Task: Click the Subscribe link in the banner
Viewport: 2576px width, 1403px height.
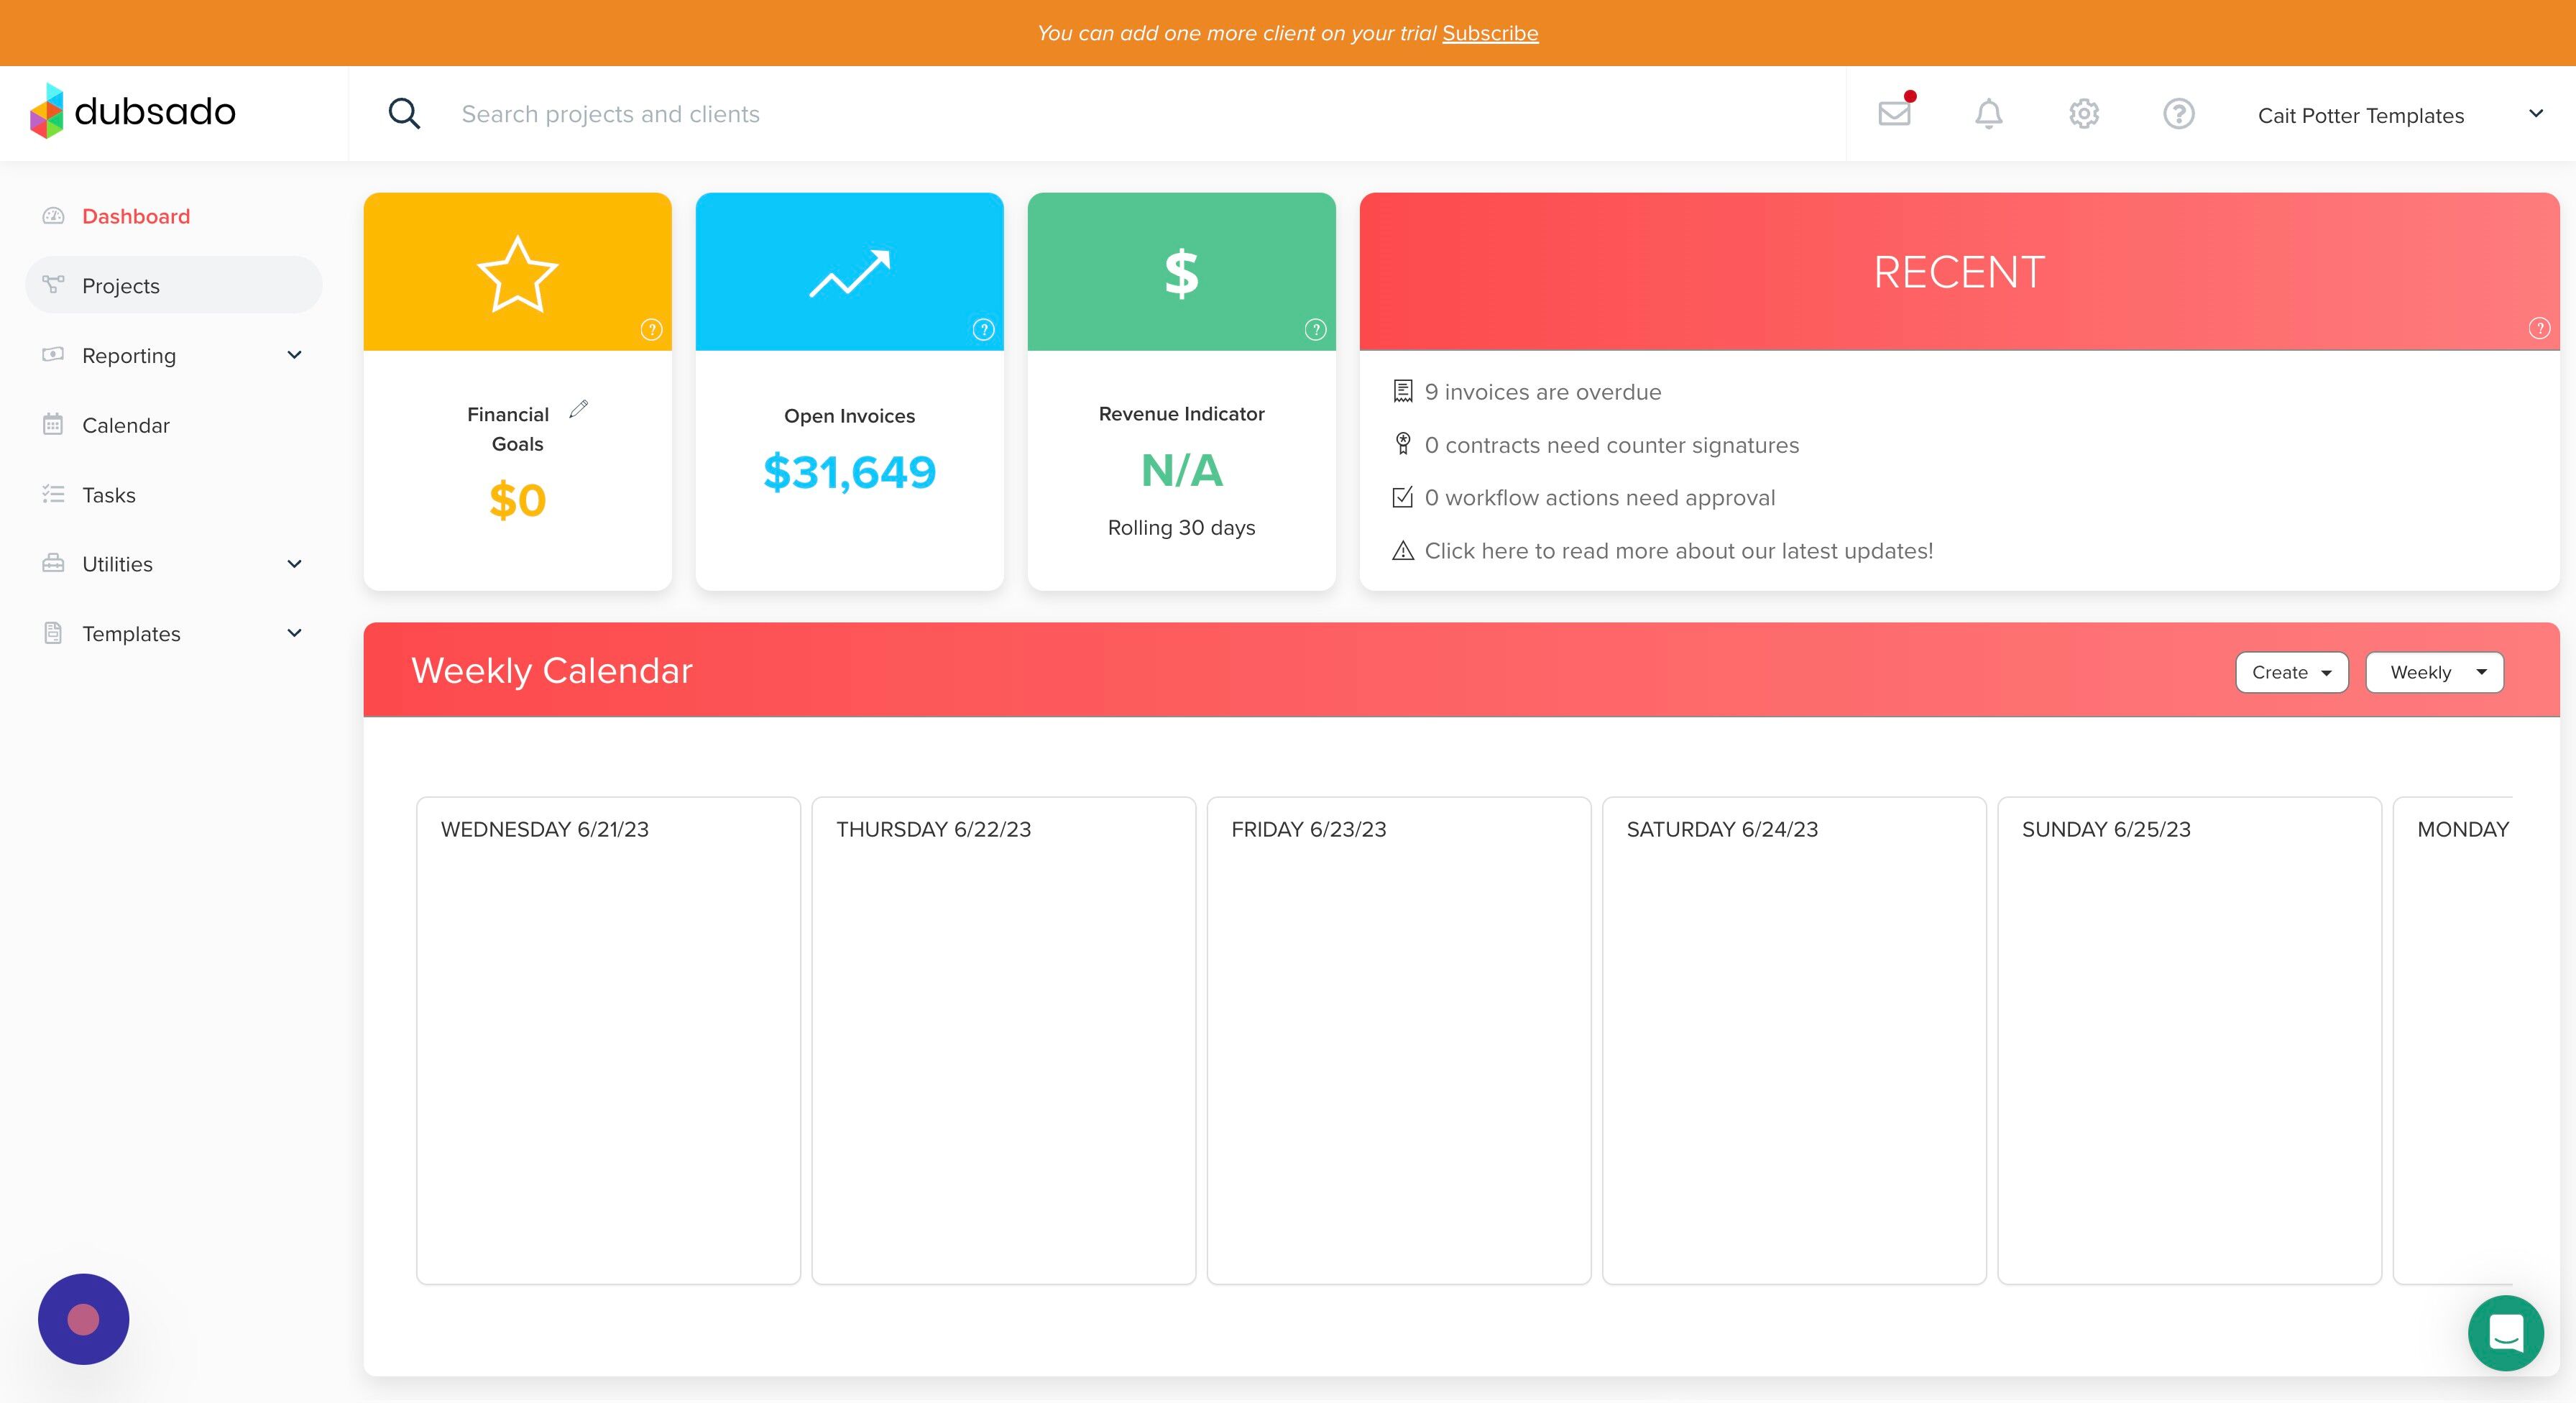Action: pos(1489,33)
